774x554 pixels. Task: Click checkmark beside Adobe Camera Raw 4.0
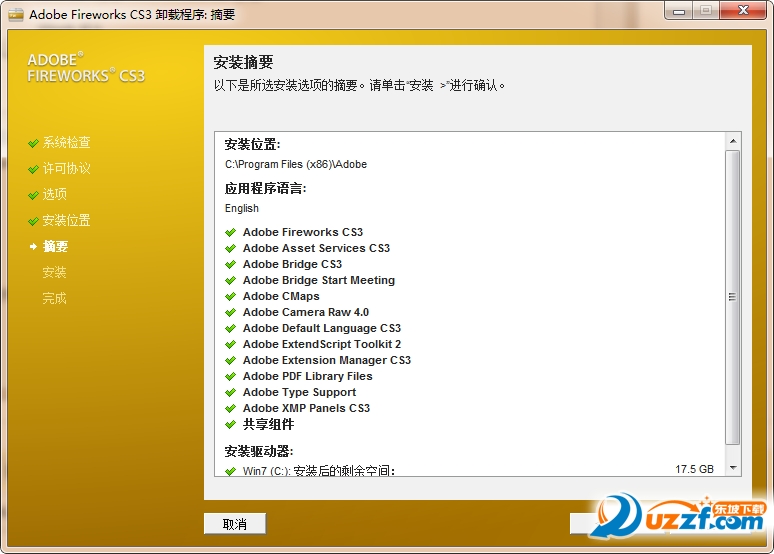(x=231, y=313)
